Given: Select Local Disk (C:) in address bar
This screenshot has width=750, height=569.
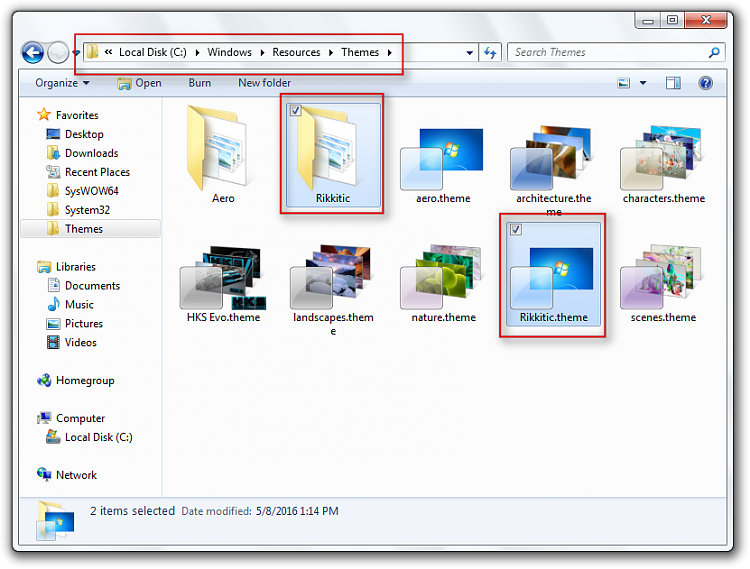Looking at the screenshot, I should [153, 52].
